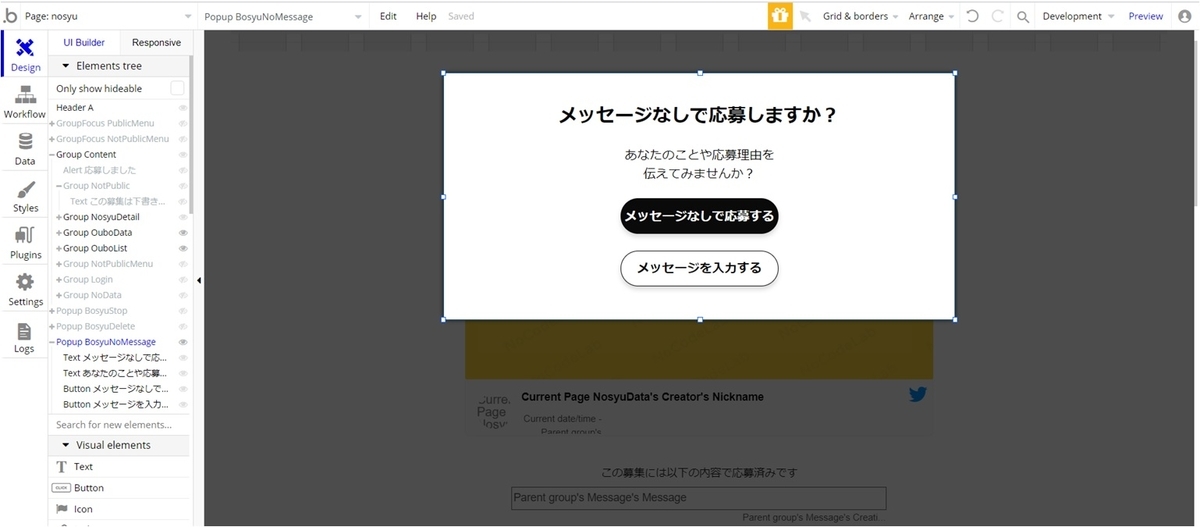Screen dimensions: 1200x527
Task: Open the Design tab in sidebar
Action: pos(25,55)
